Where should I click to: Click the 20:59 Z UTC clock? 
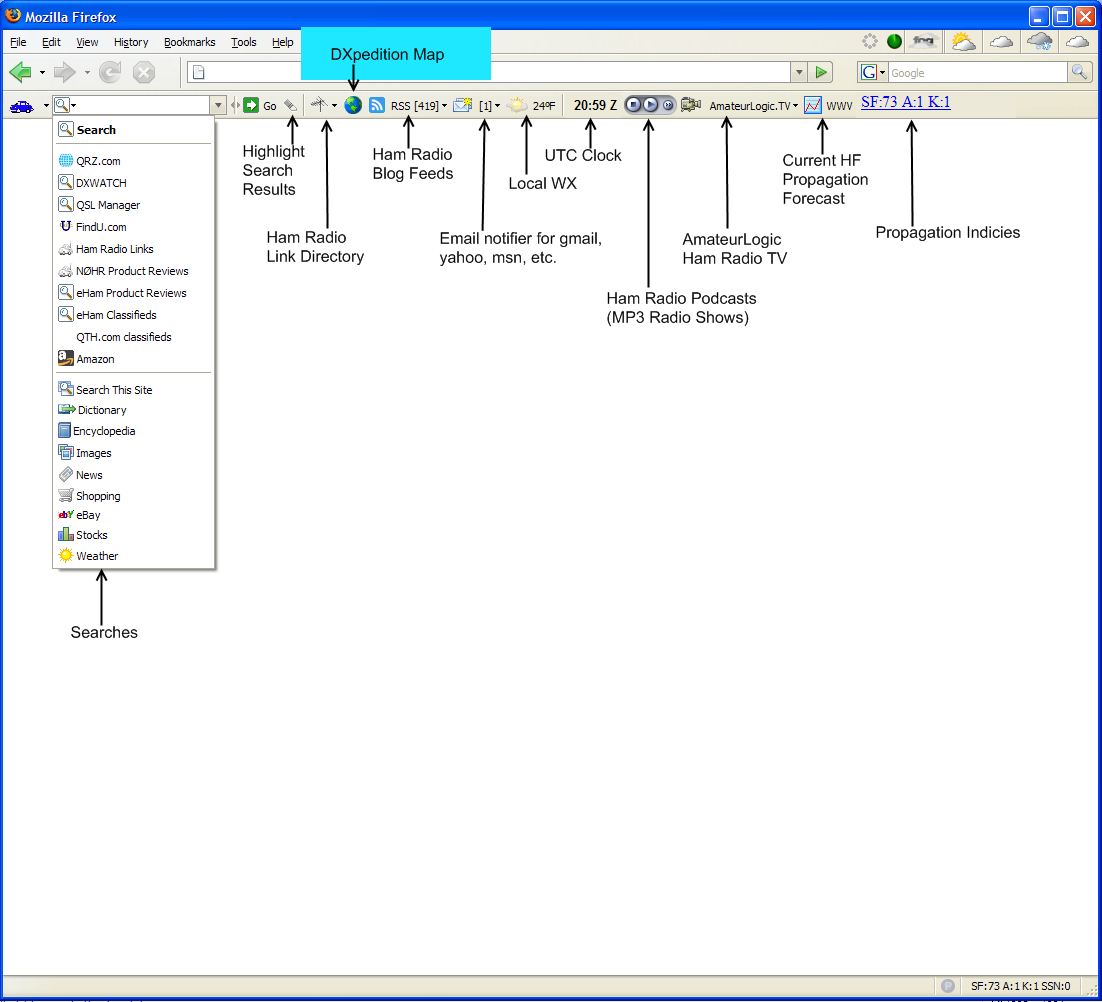[595, 105]
